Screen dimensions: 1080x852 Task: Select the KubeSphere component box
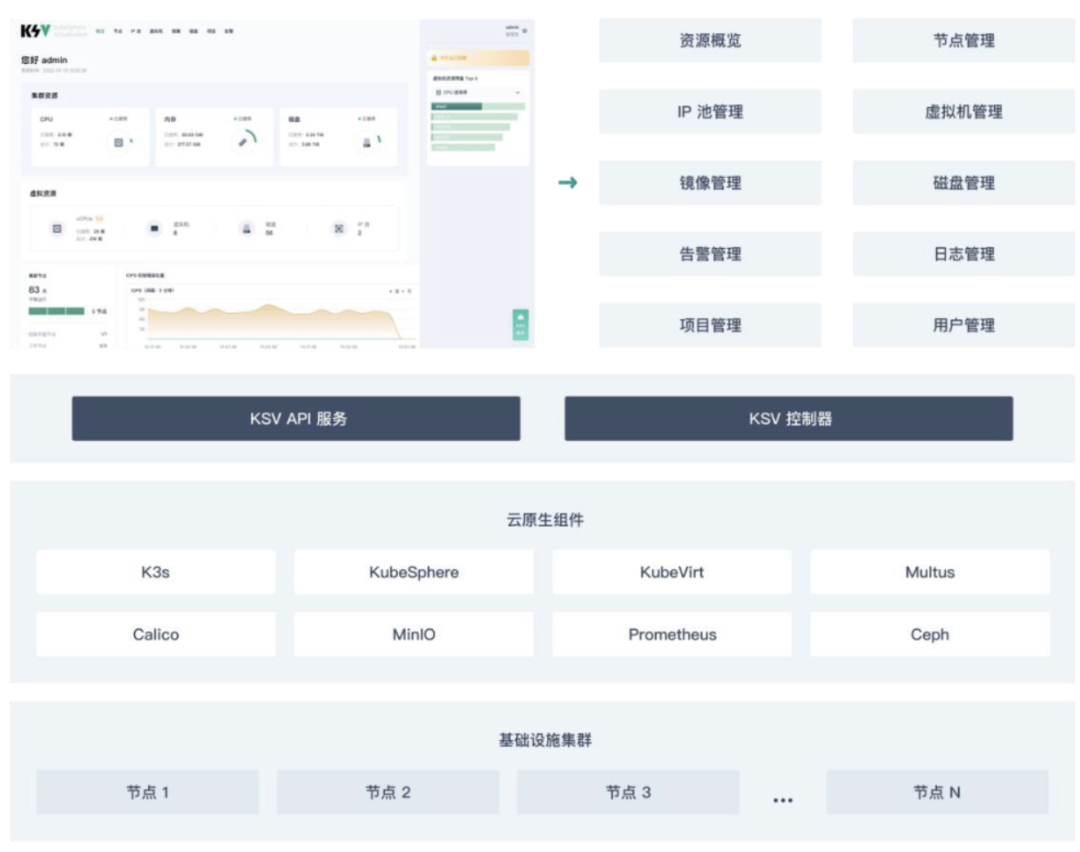pos(414,572)
